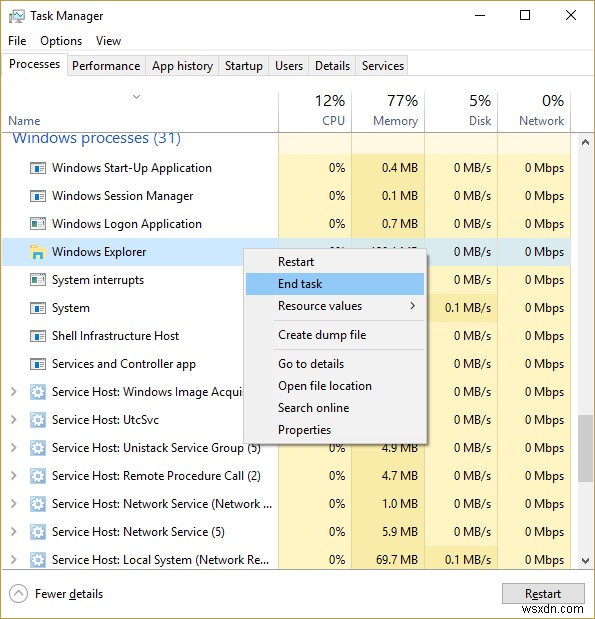Click gear icon of Service Host: Network Service (5)
Image resolution: width=595 pixels, height=619 pixels.
tap(38, 532)
